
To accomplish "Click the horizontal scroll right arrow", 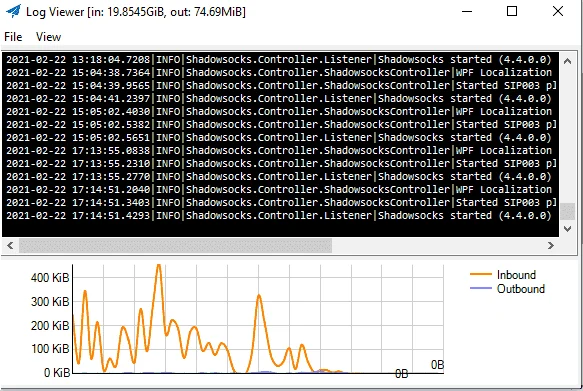I will [x=551, y=245].
